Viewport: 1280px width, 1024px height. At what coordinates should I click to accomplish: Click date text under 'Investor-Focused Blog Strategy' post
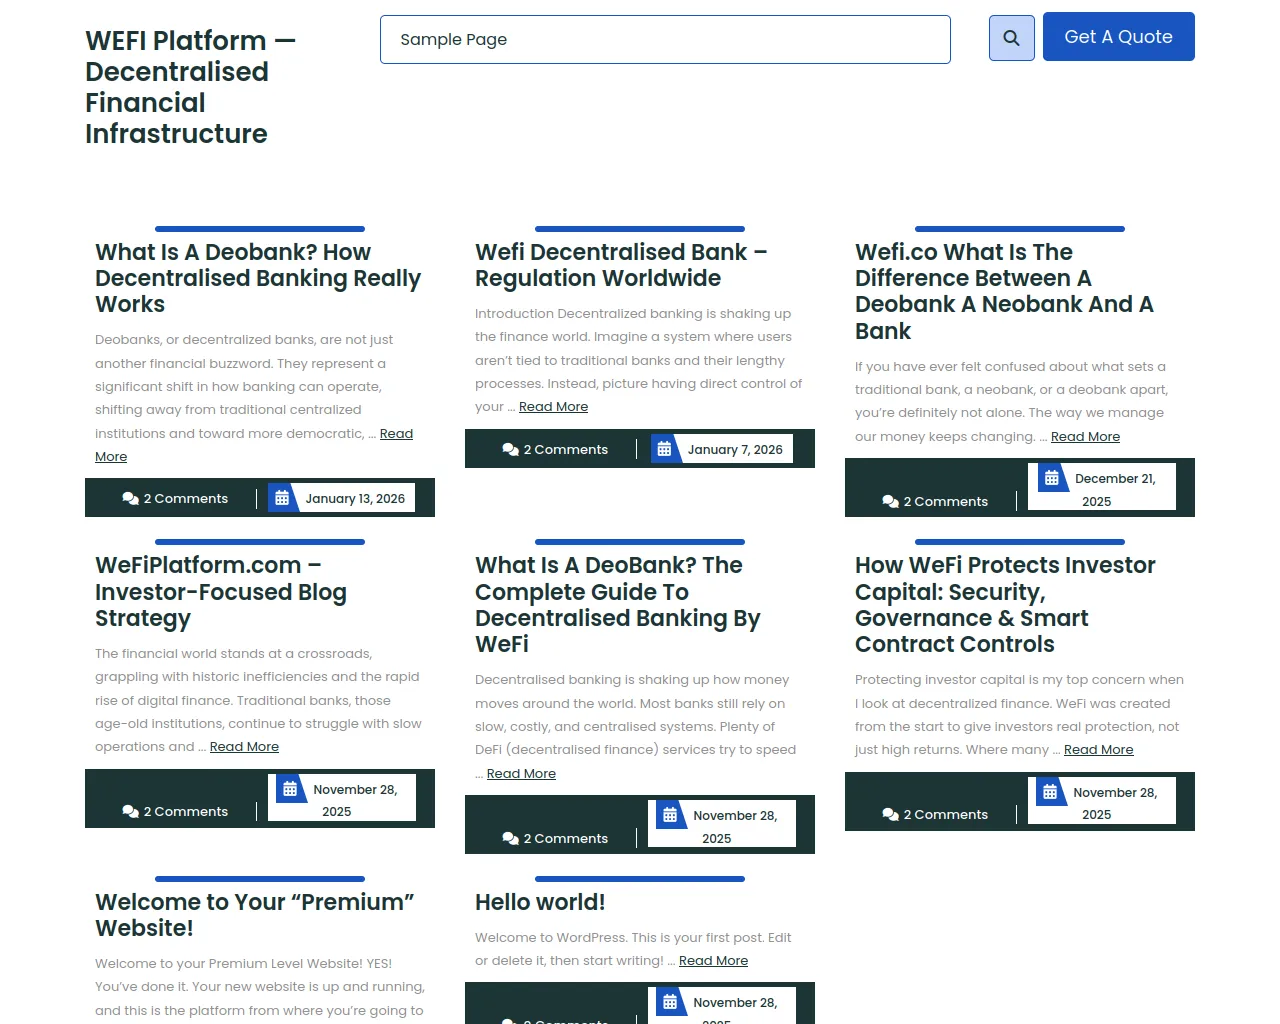pos(355,800)
